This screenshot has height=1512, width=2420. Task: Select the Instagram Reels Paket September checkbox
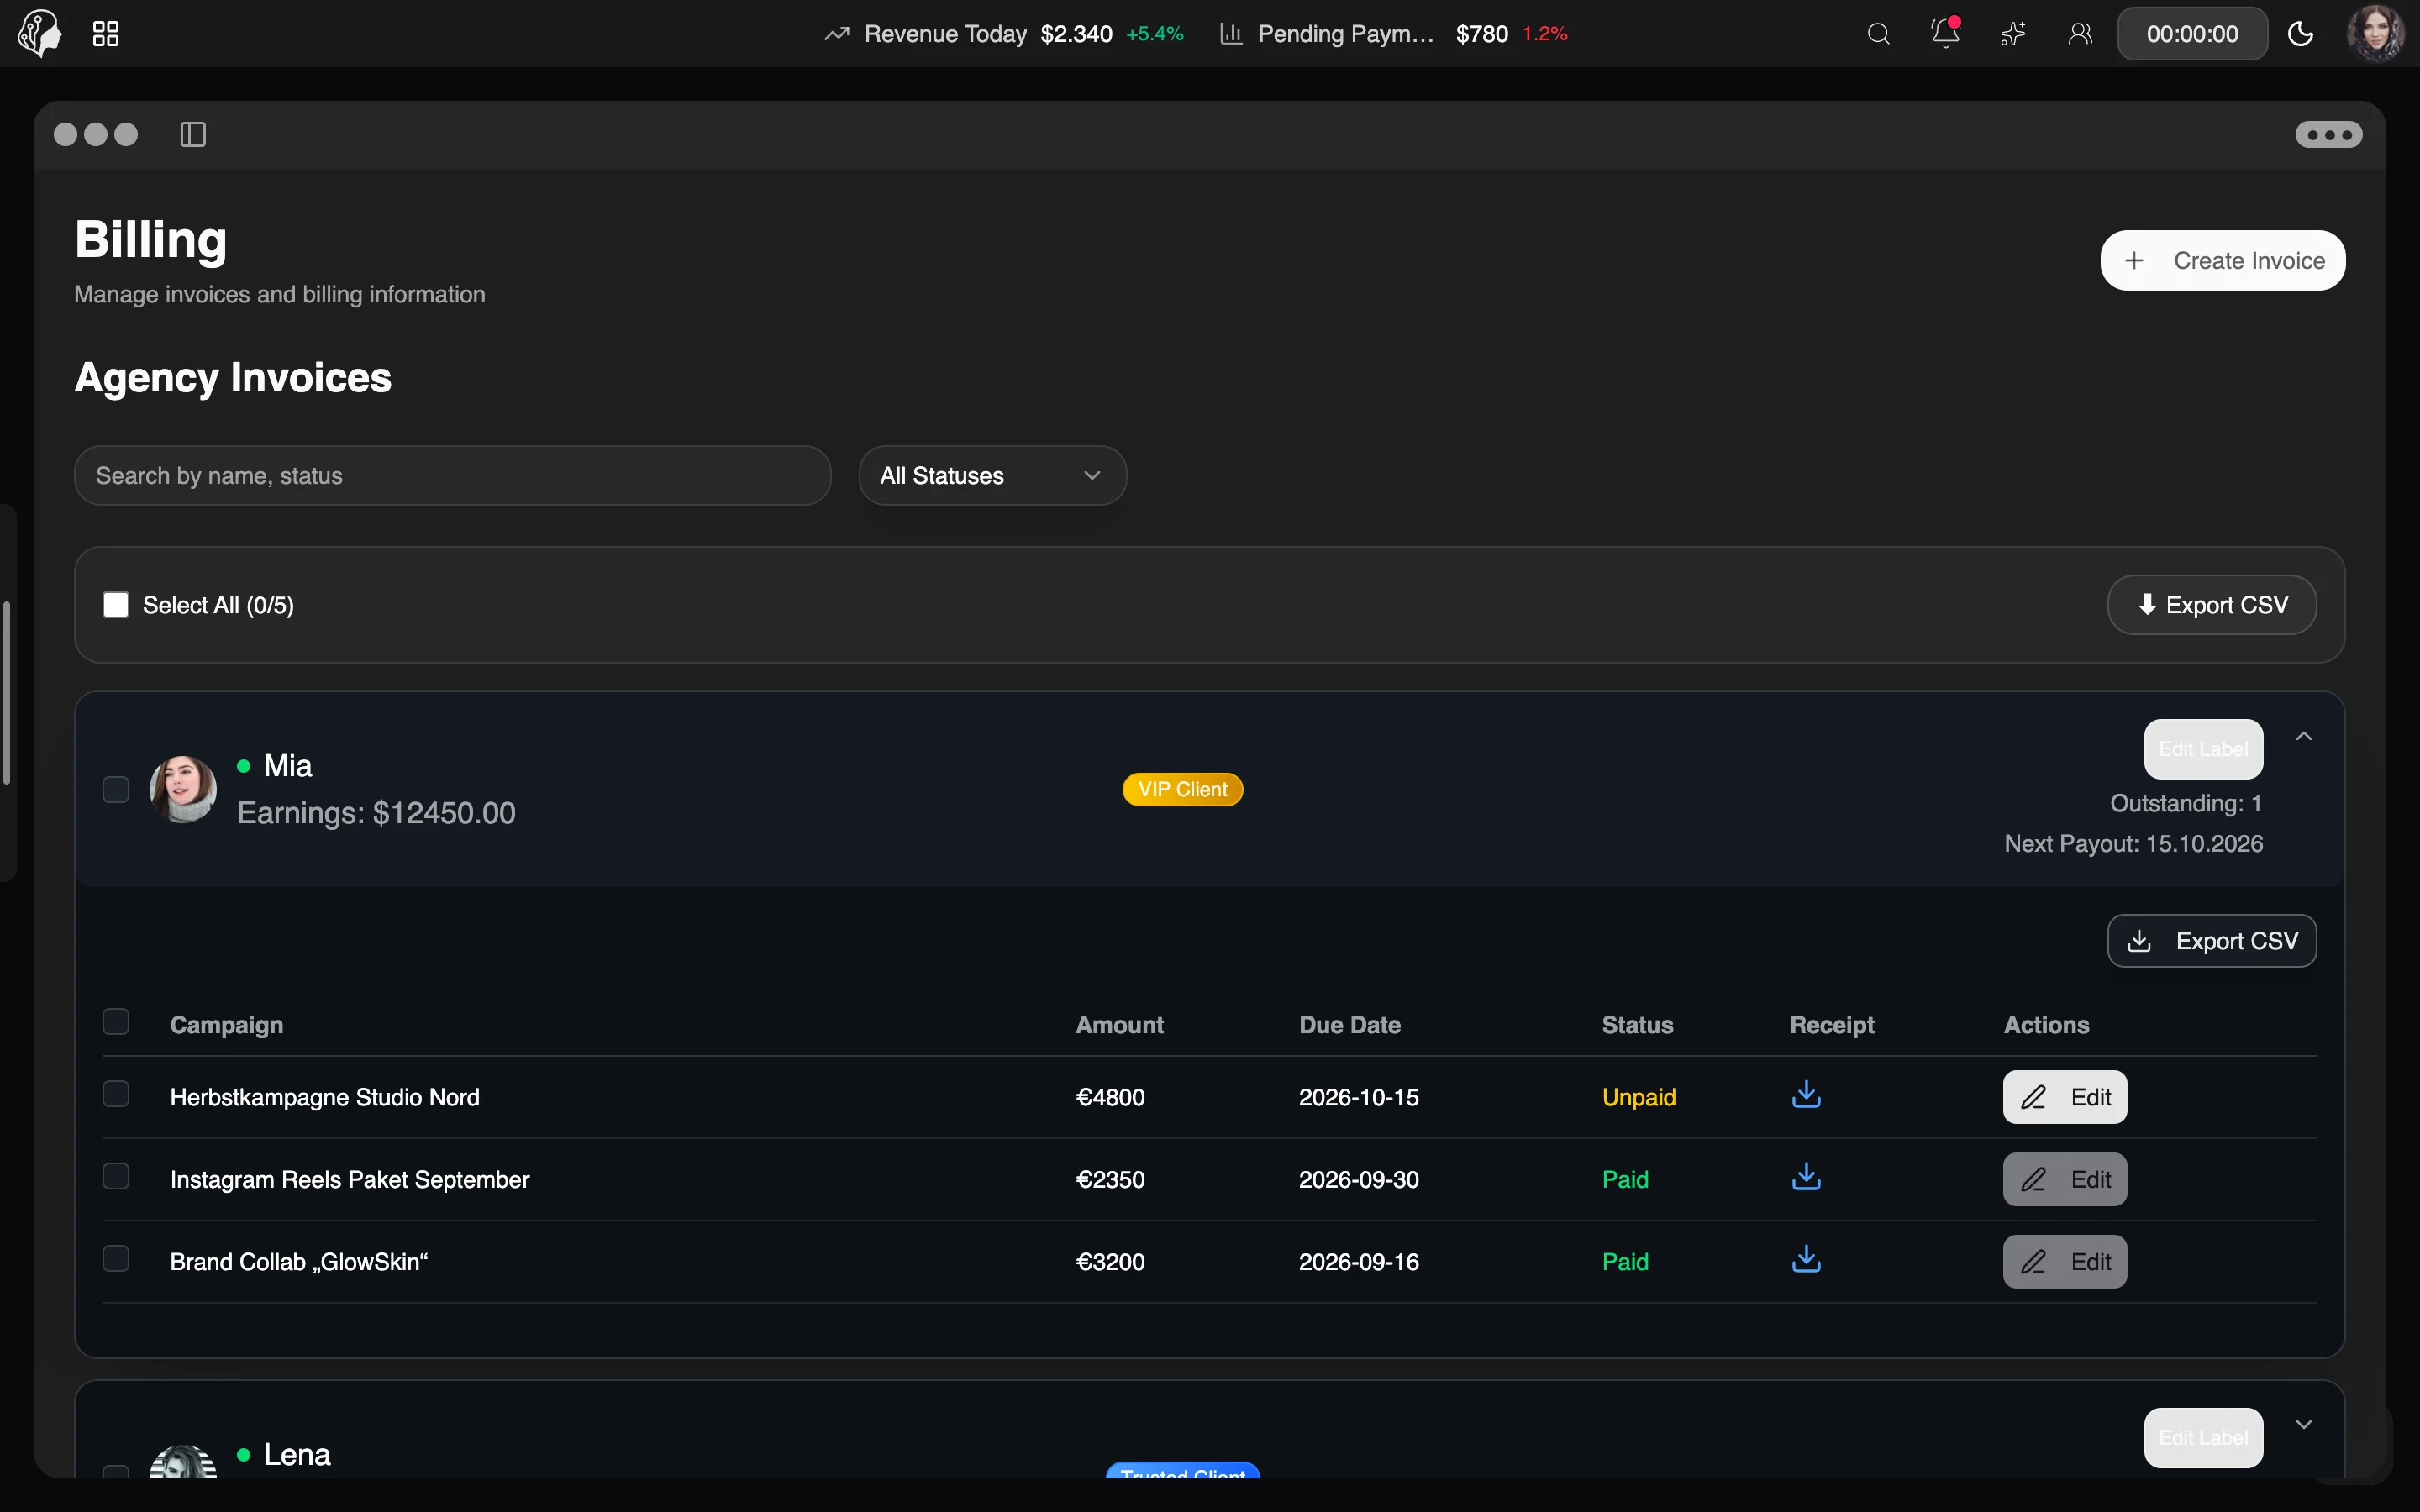pos(116,1176)
